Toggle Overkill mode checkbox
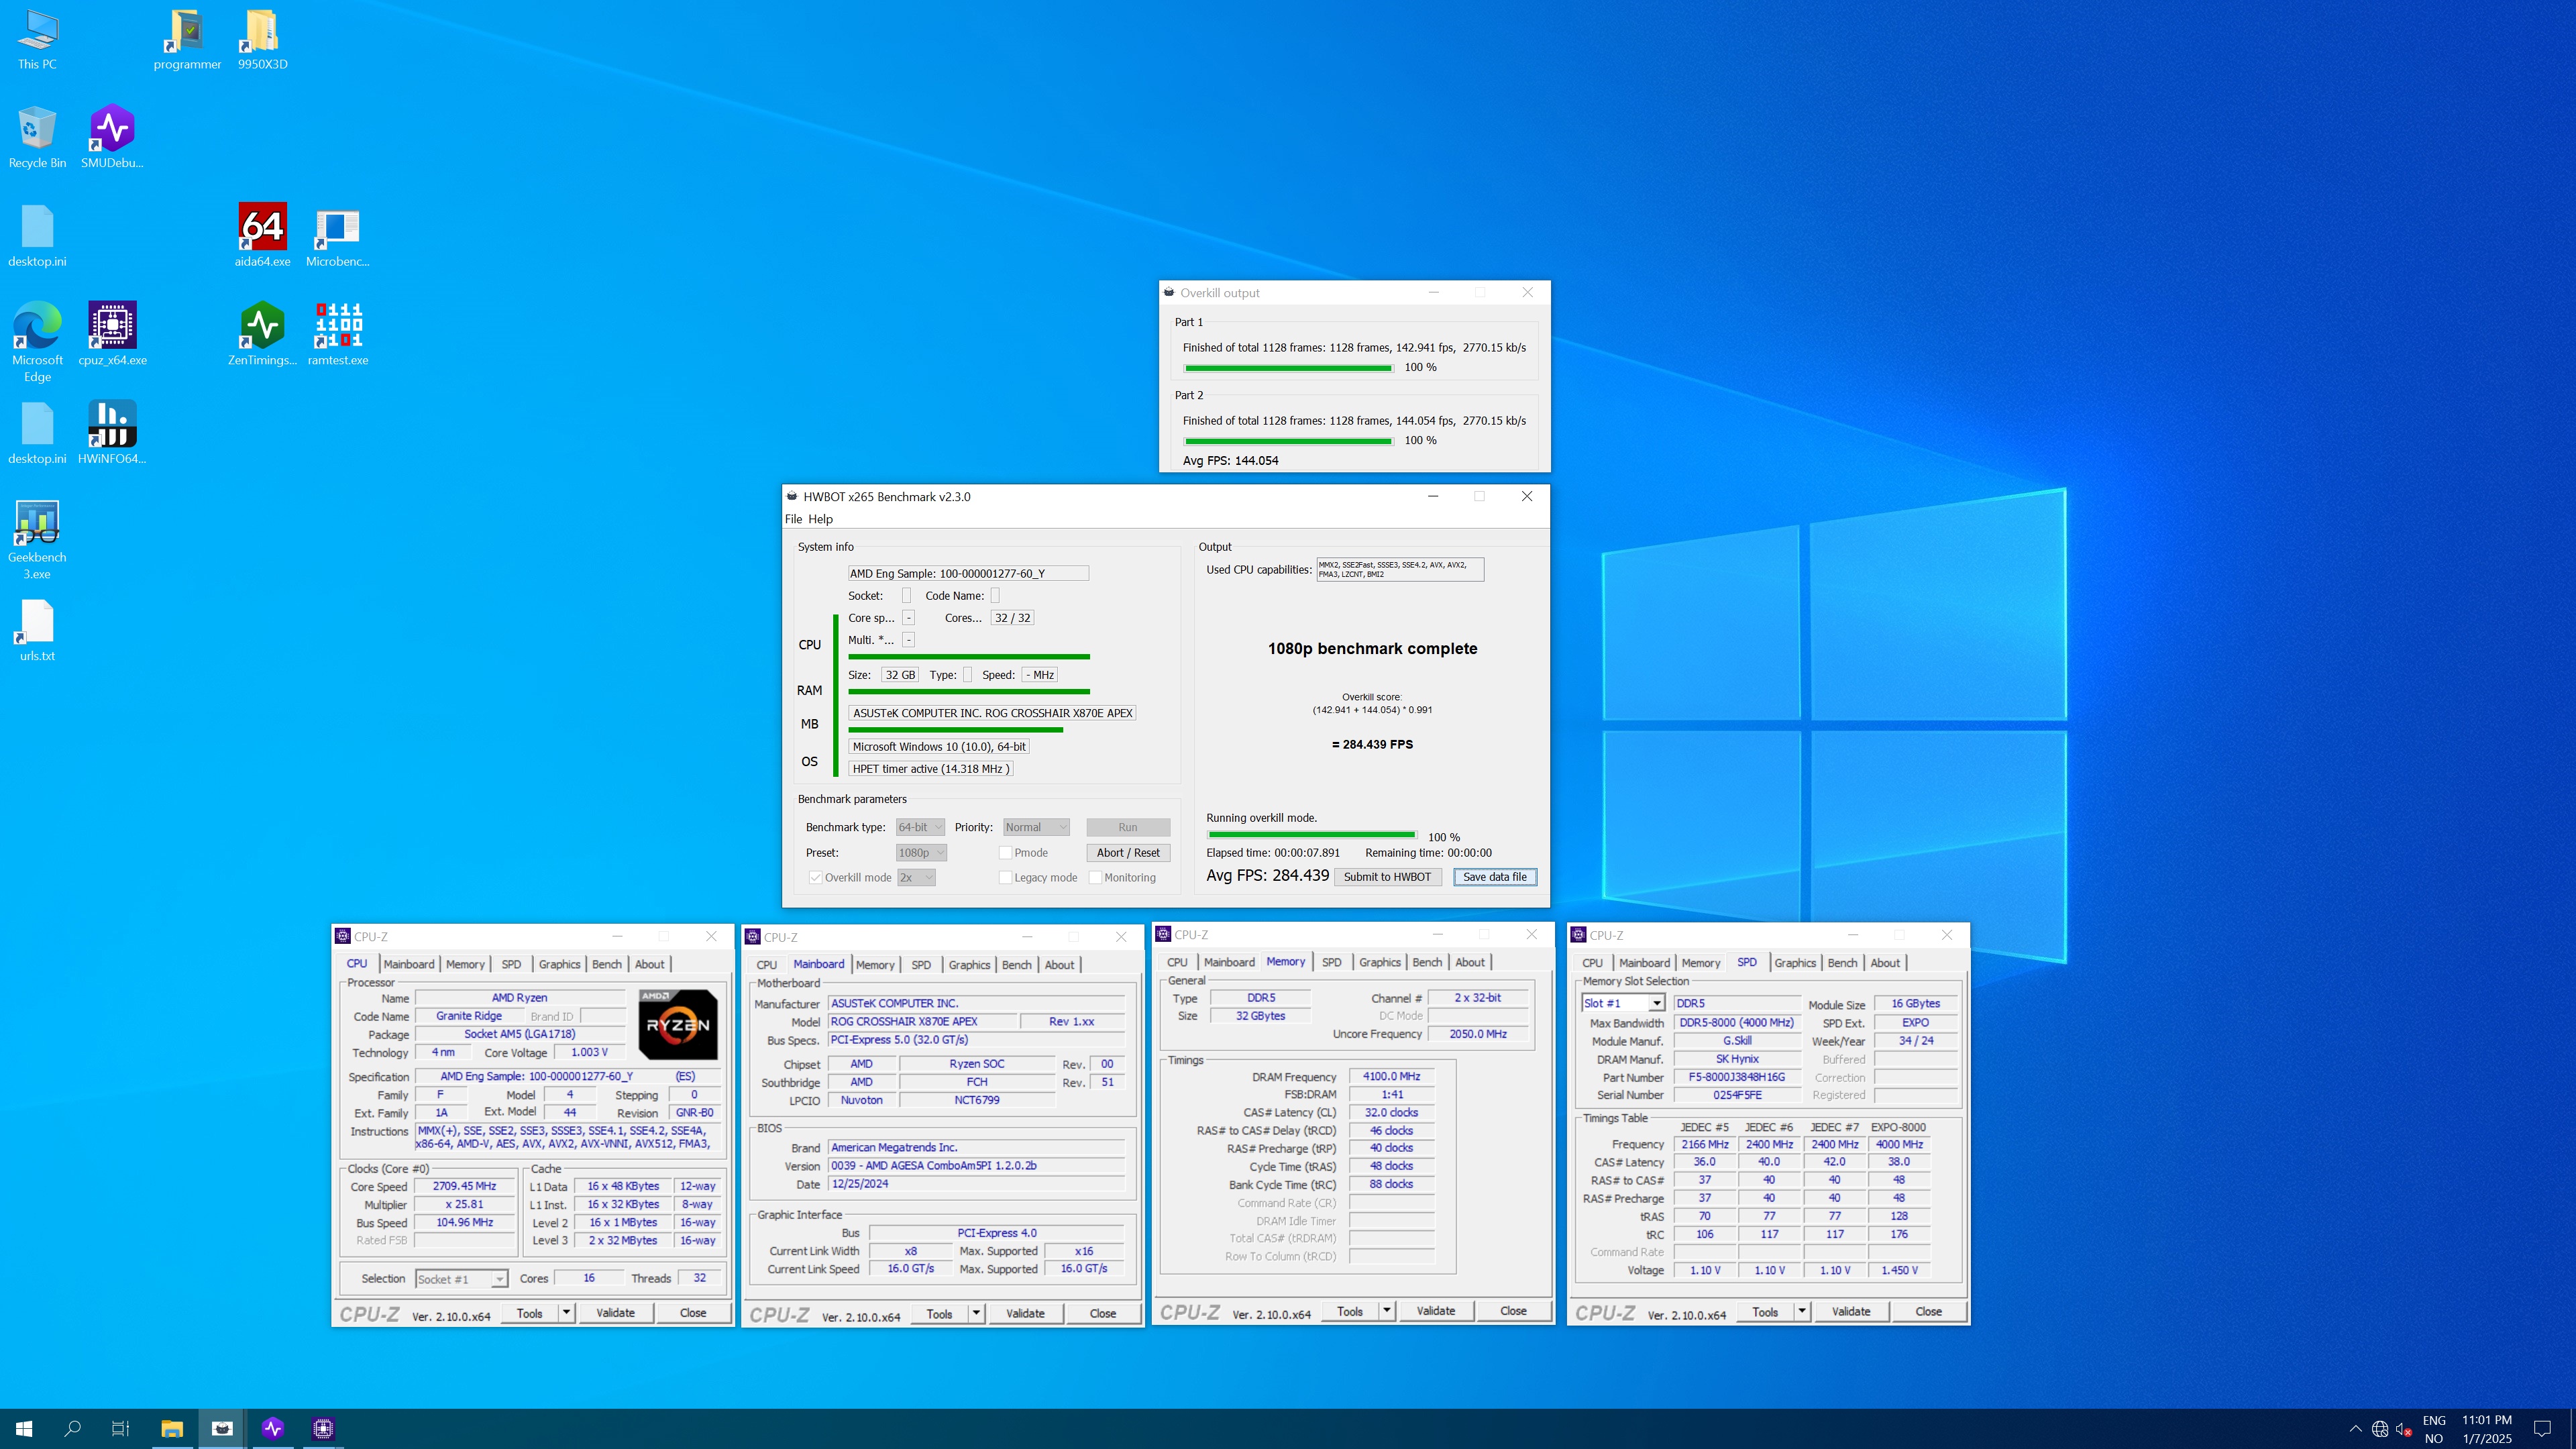 tap(816, 877)
